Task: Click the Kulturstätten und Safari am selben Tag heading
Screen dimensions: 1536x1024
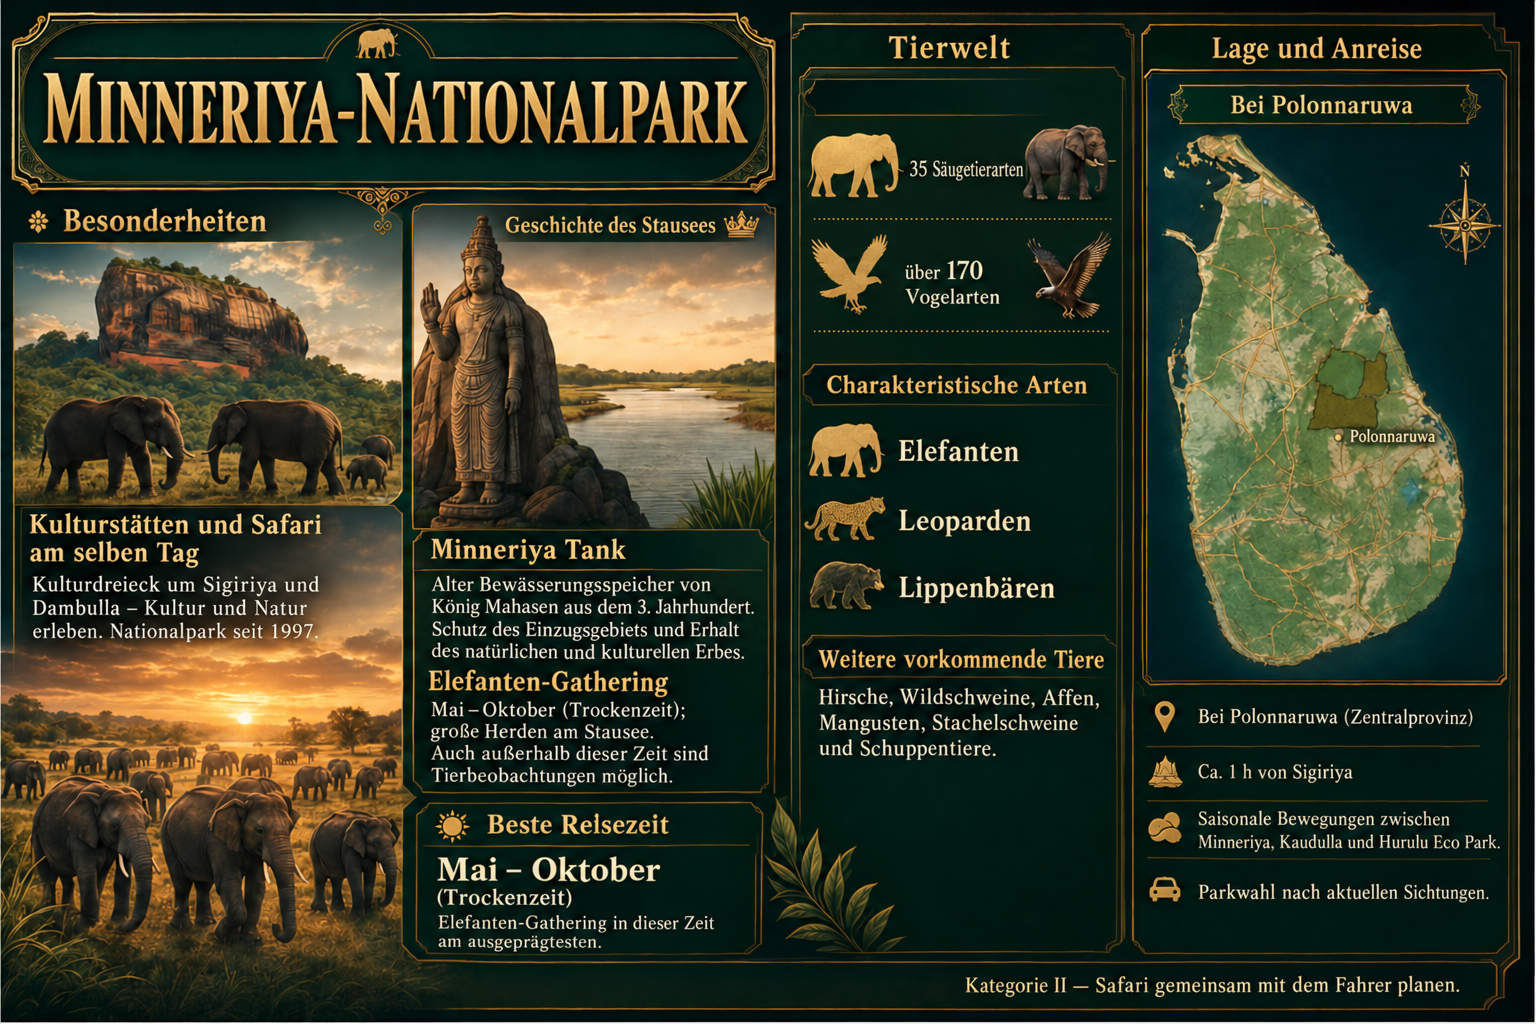Action: tap(175, 539)
